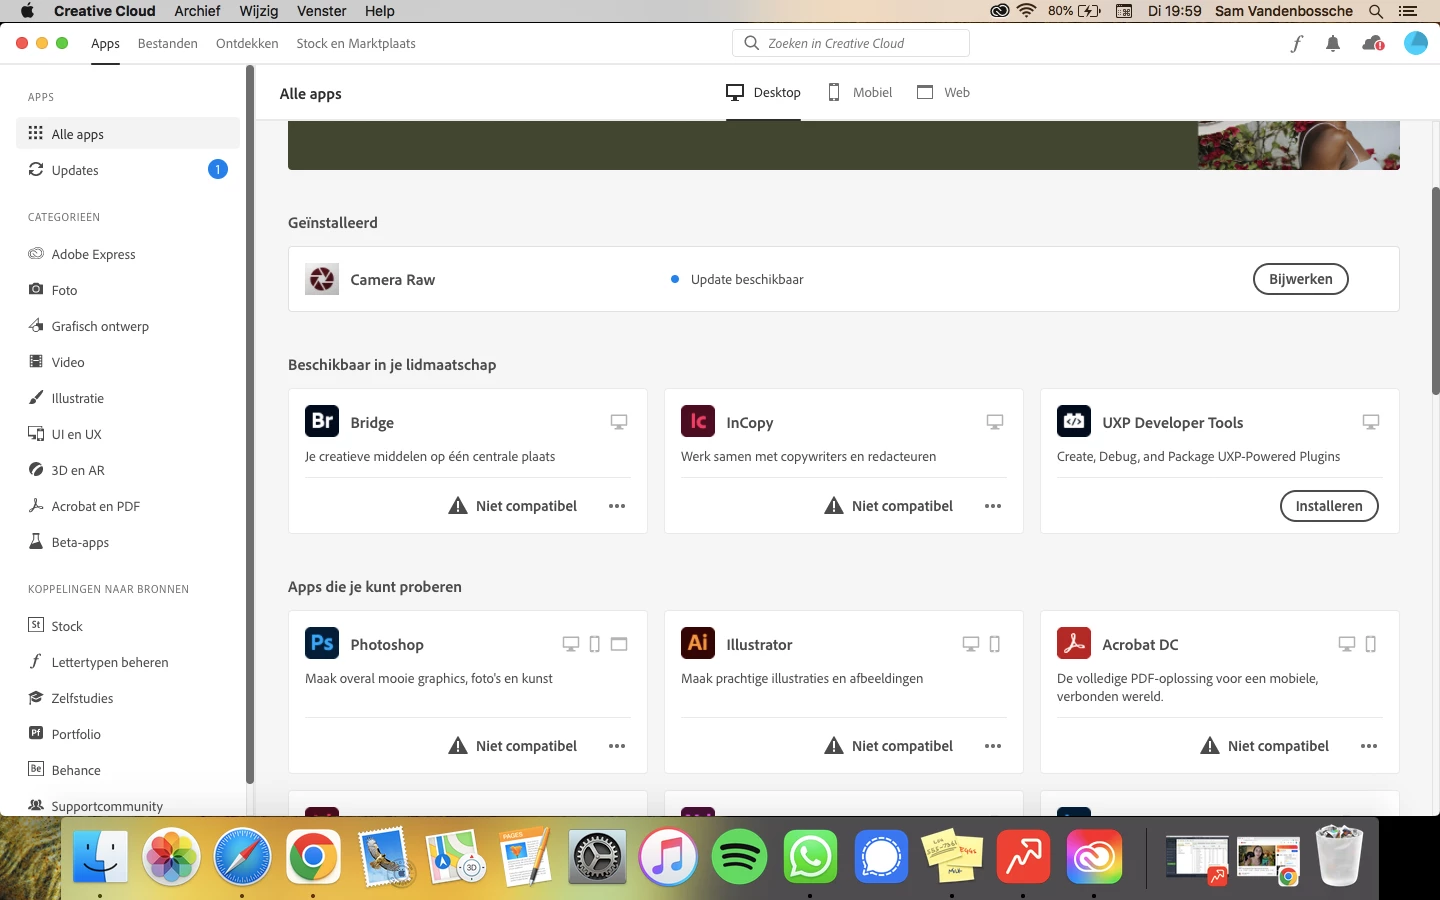The height and width of the screenshot is (900, 1440).
Task: Open Photoshop more options menu
Action: pos(617,746)
